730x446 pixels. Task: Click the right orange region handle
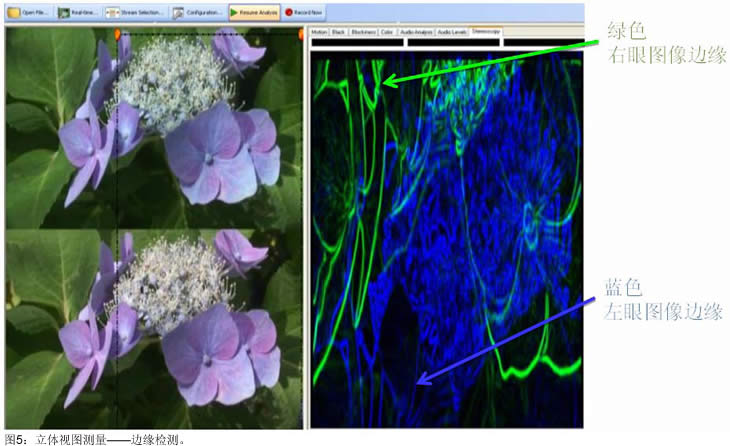tap(301, 35)
